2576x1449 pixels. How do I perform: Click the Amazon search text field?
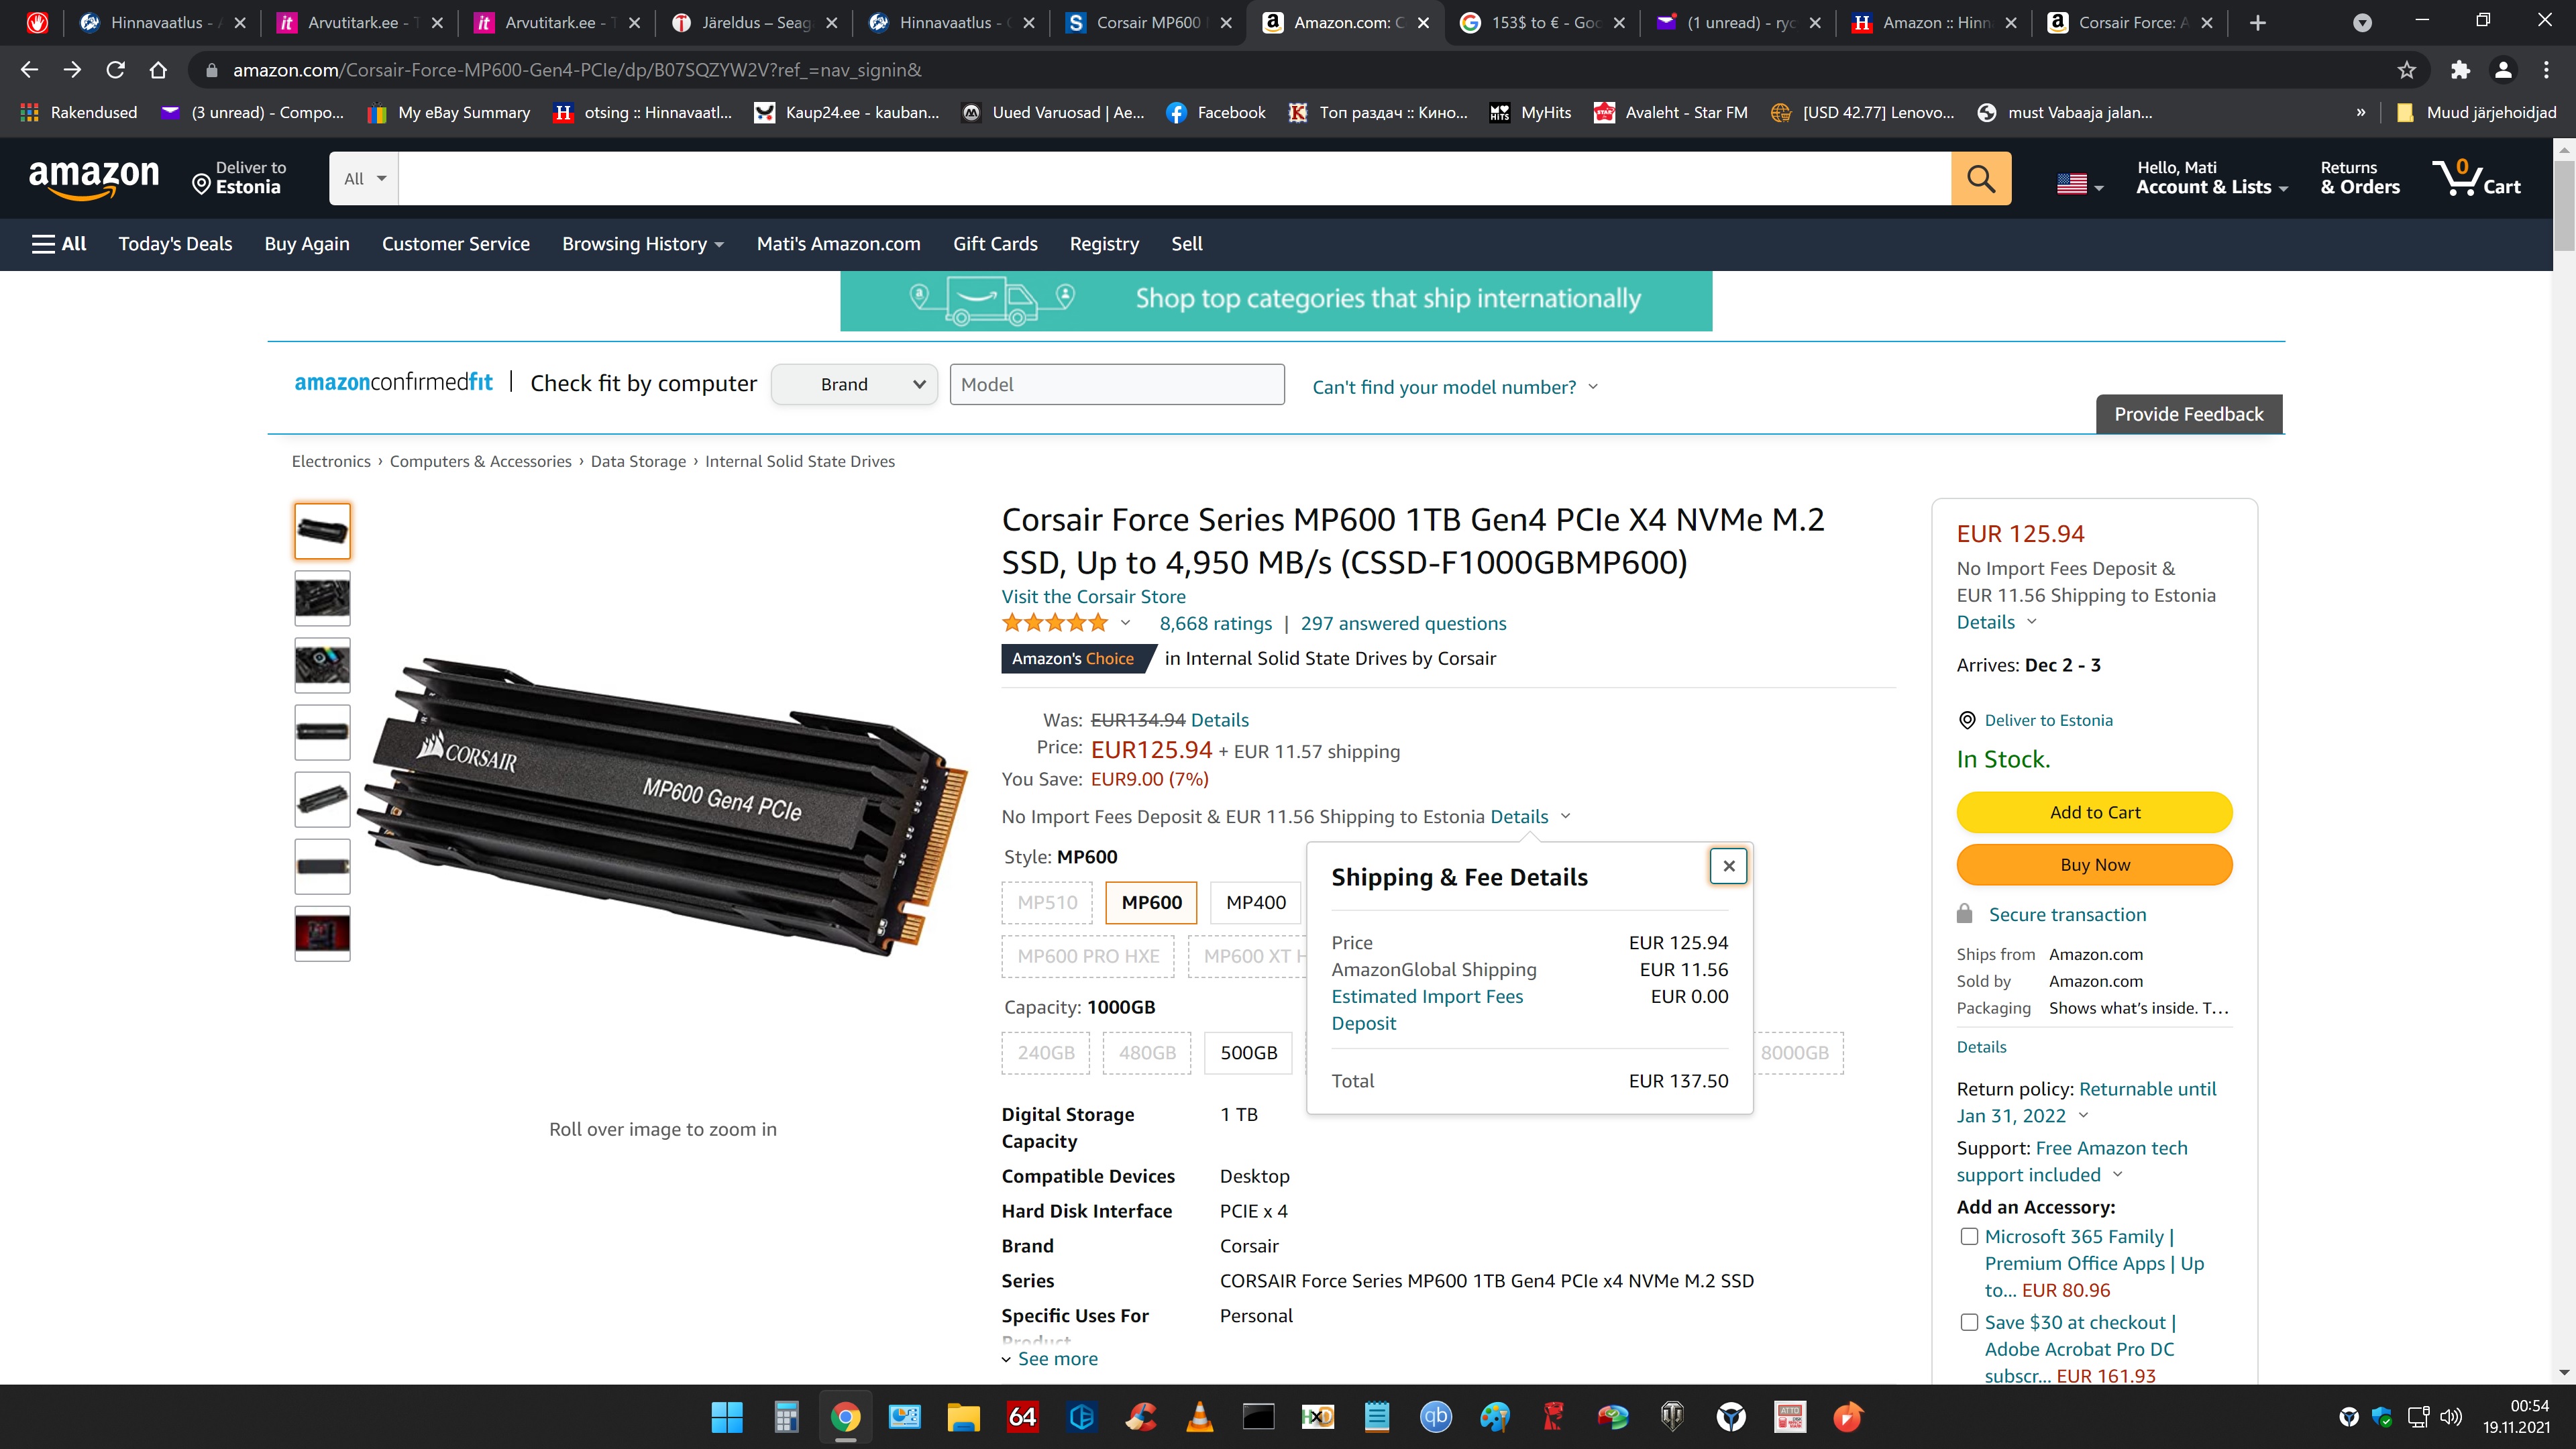coord(1174,179)
